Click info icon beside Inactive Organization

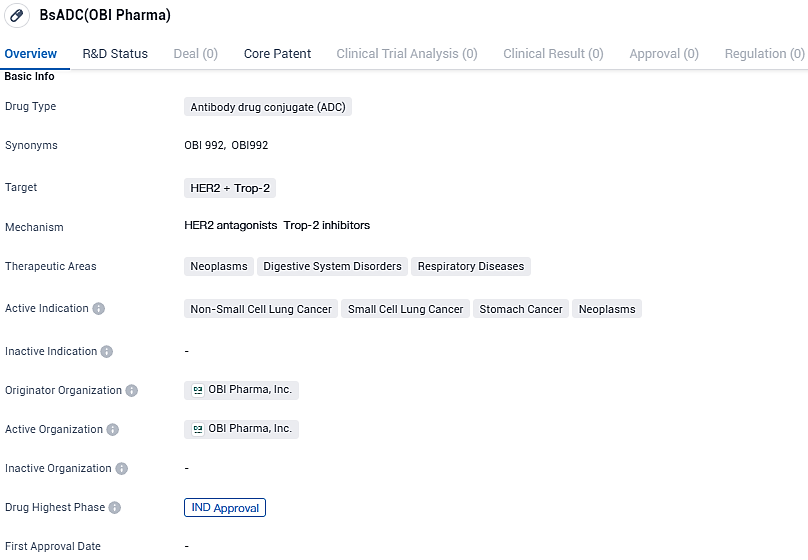[x=122, y=469]
